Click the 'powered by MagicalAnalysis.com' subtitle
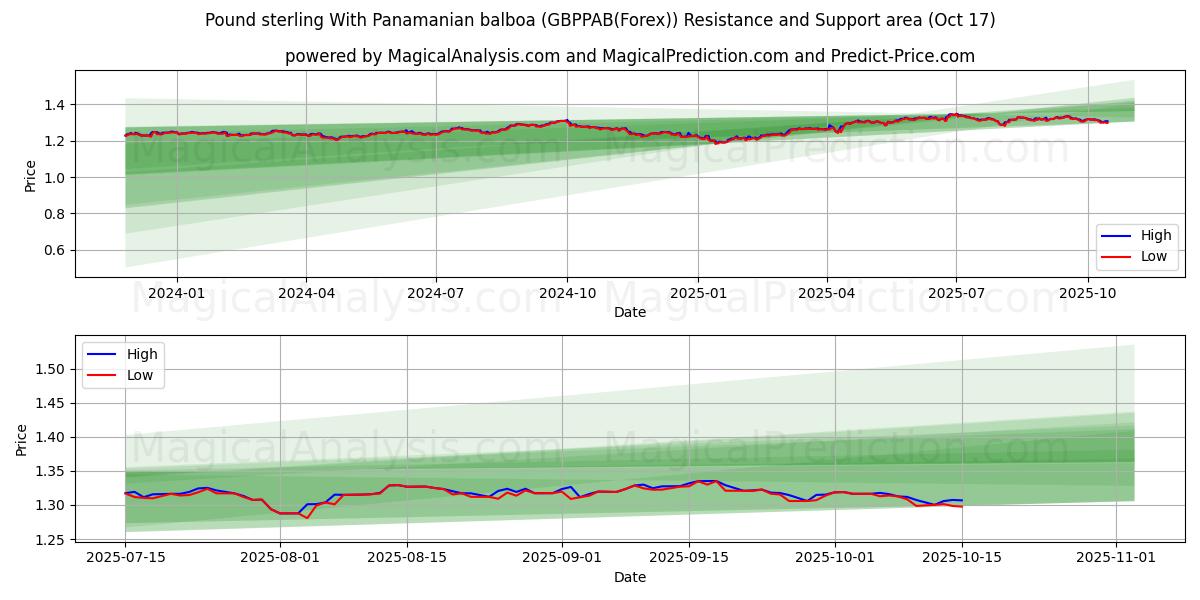The width and height of the screenshot is (1200, 600). tap(630, 56)
